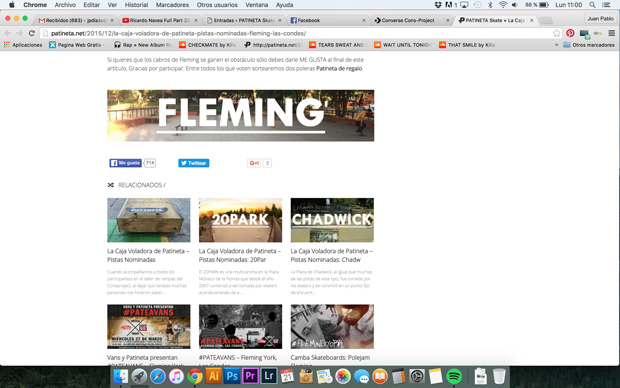Click the Facebook Me gusta button

point(125,163)
